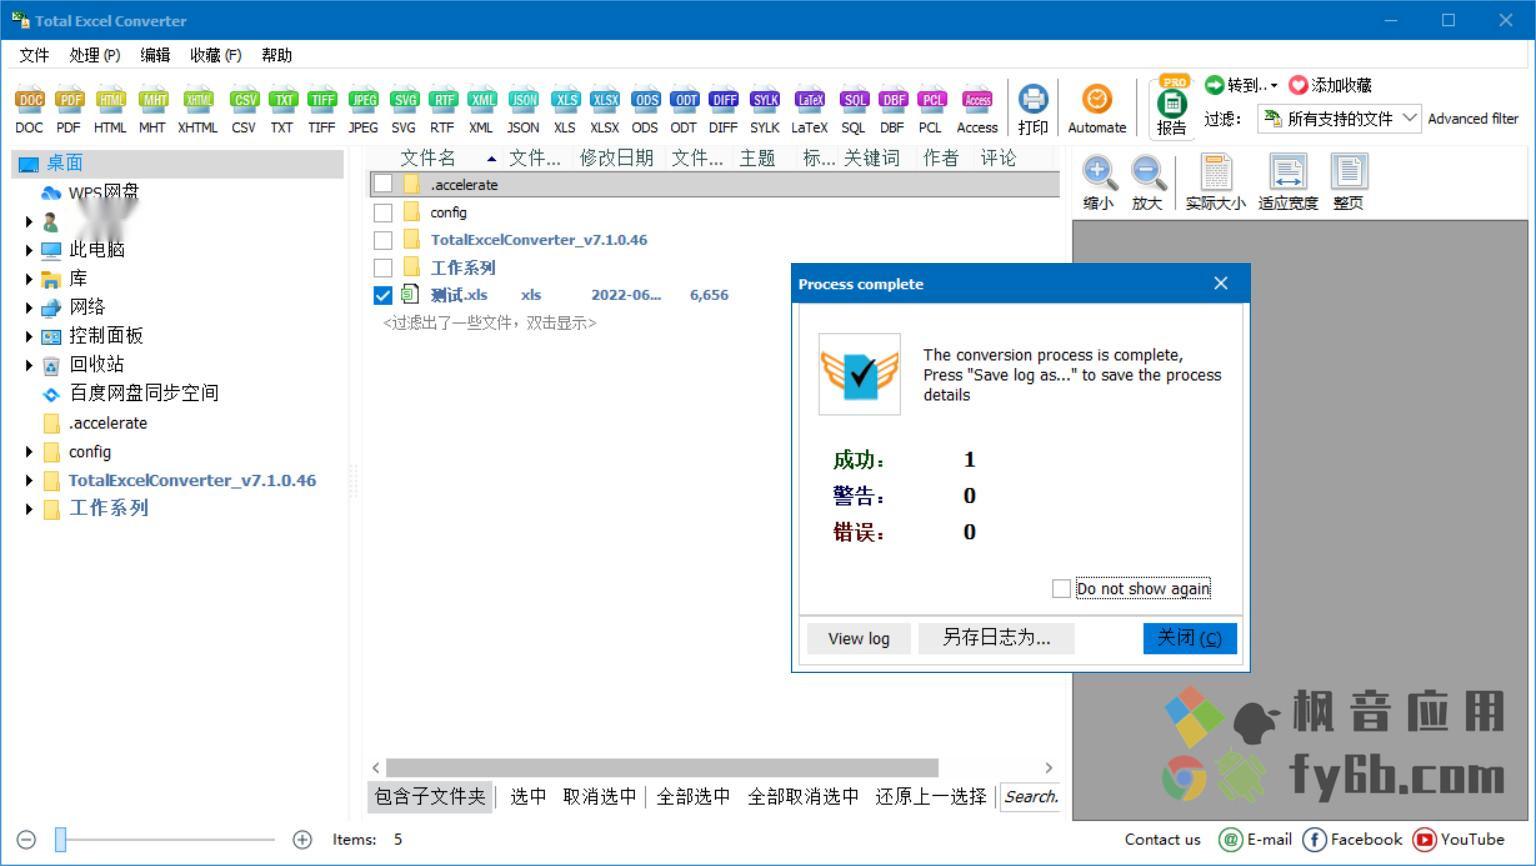1536x866 pixels.
Task: Select XHTML conversion target
Action: coord(198,110)
